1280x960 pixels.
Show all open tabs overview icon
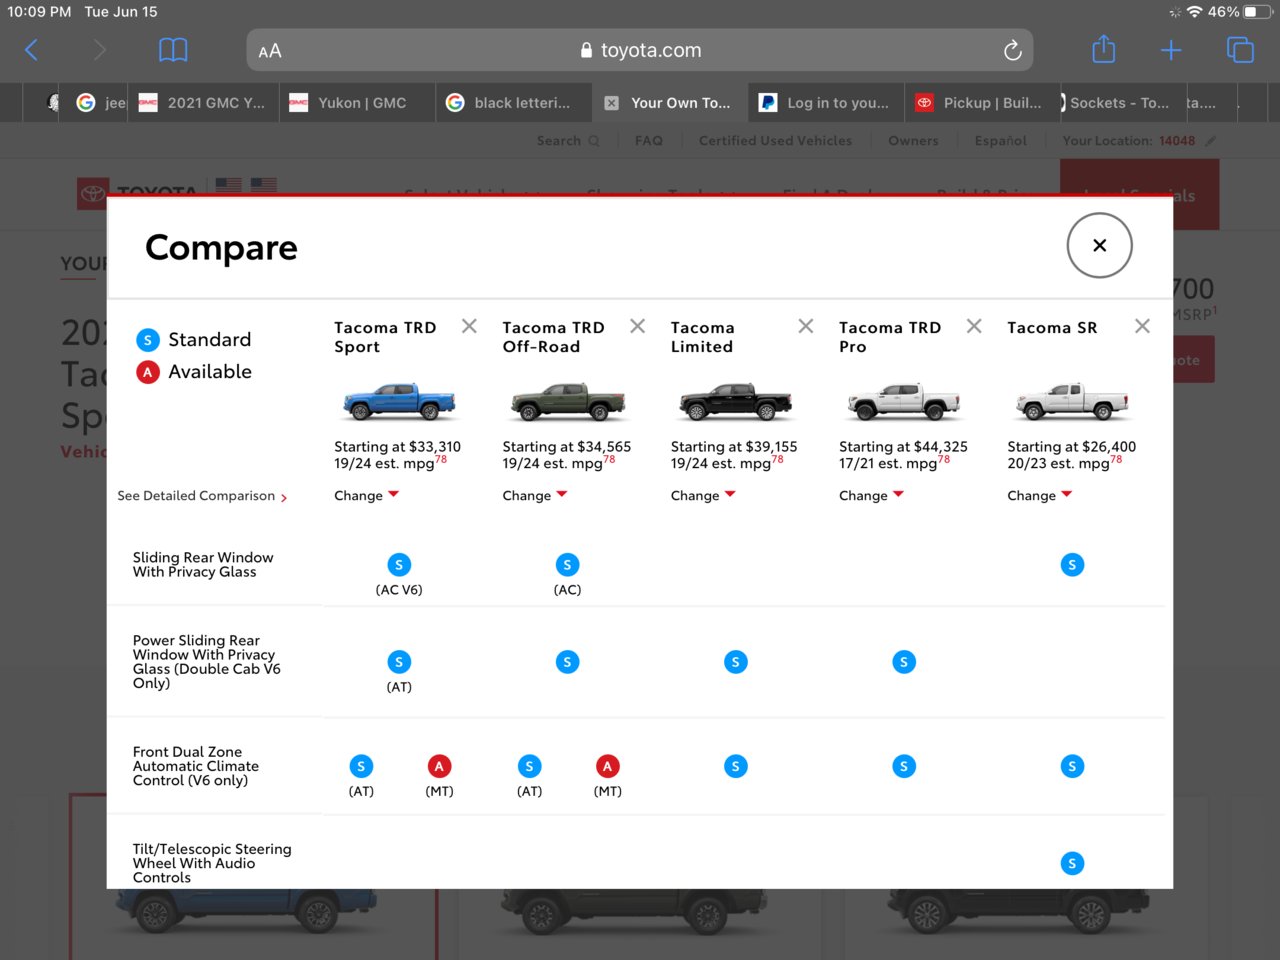pyautogui.click(x=1240, y=50)
